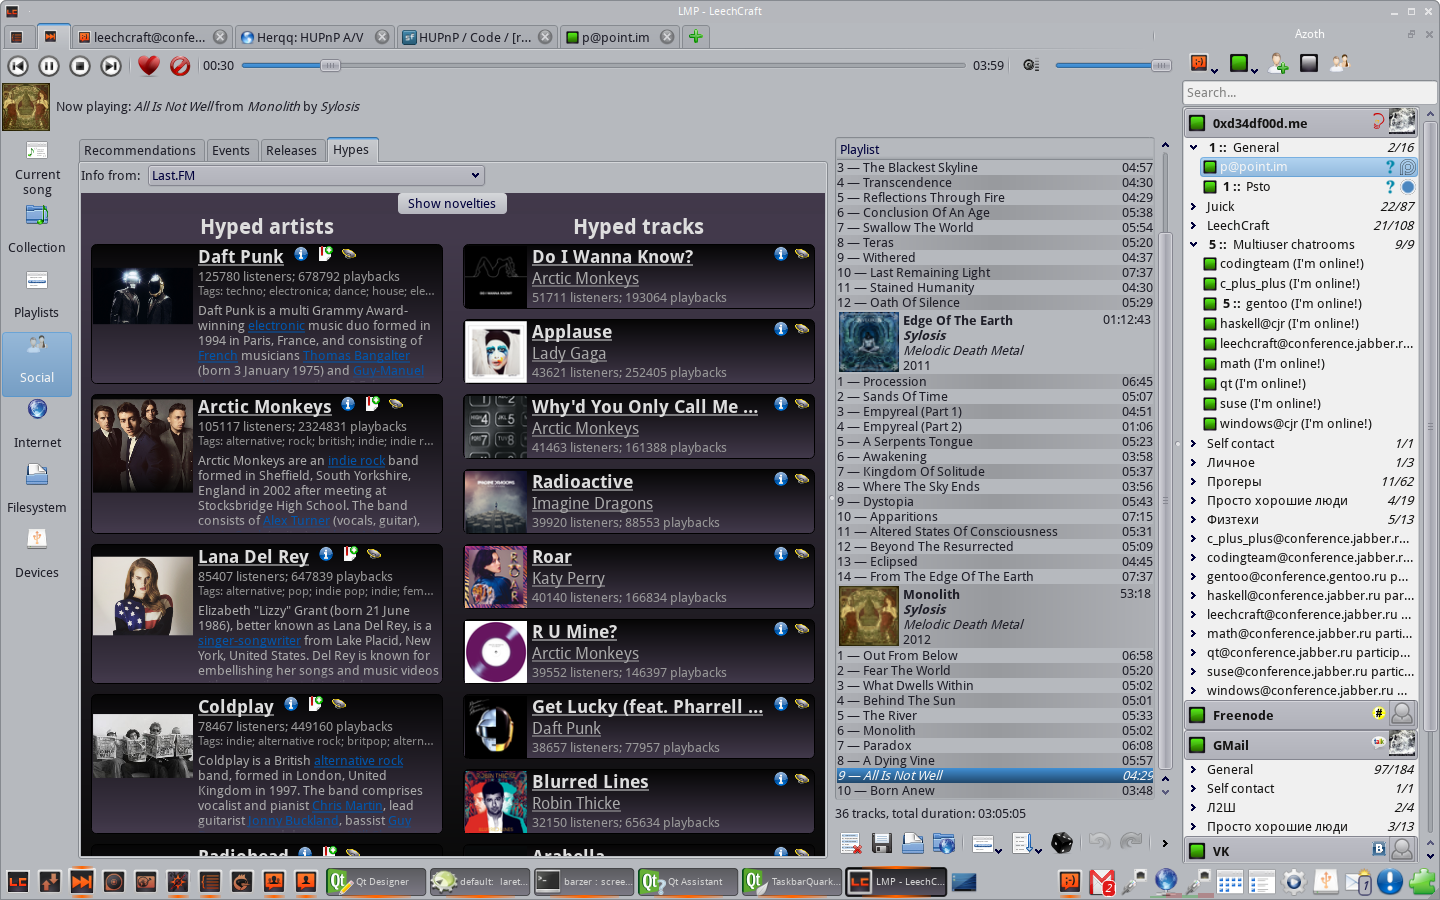Open the Arctic Monkeys hyped artist link
Screen dimensions: 1440x900
[x=265, y=407]
